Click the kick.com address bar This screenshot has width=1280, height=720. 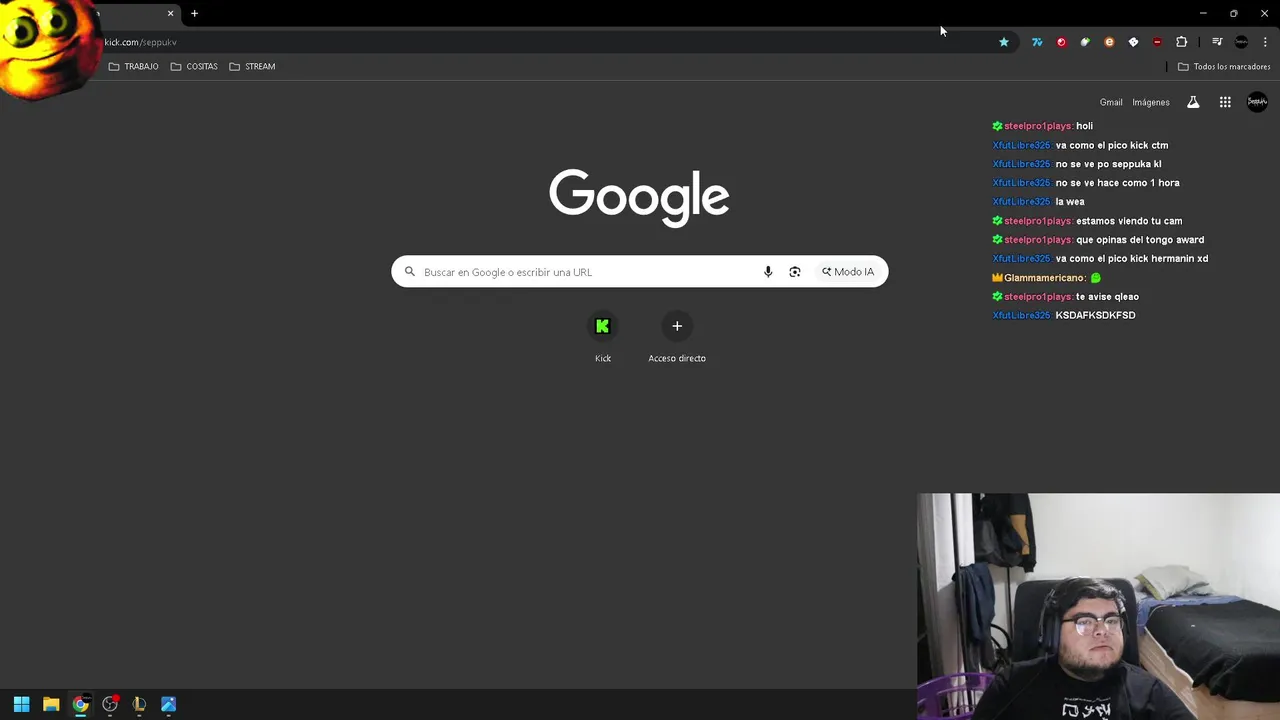point(540,42)
